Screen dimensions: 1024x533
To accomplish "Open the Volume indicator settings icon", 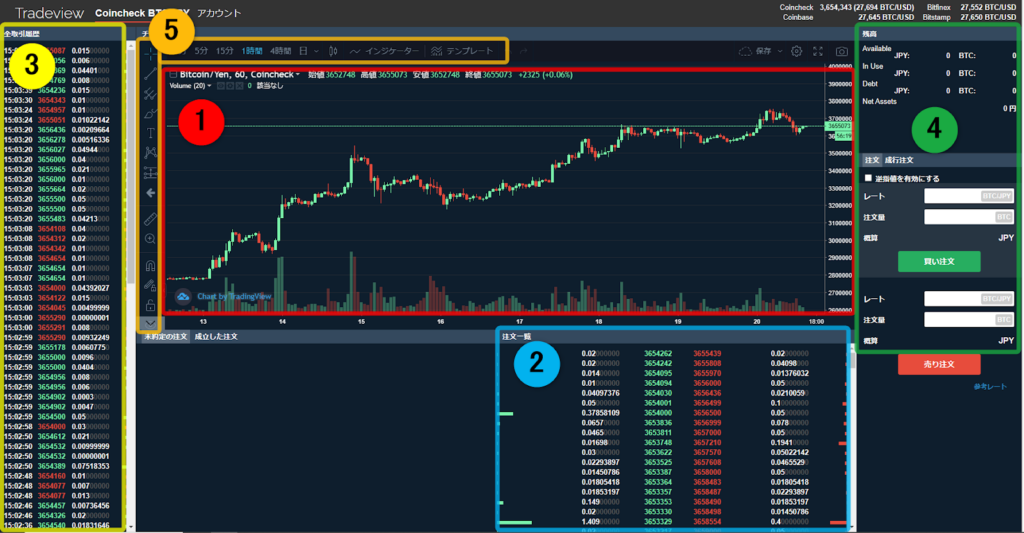I will [230, 86].
